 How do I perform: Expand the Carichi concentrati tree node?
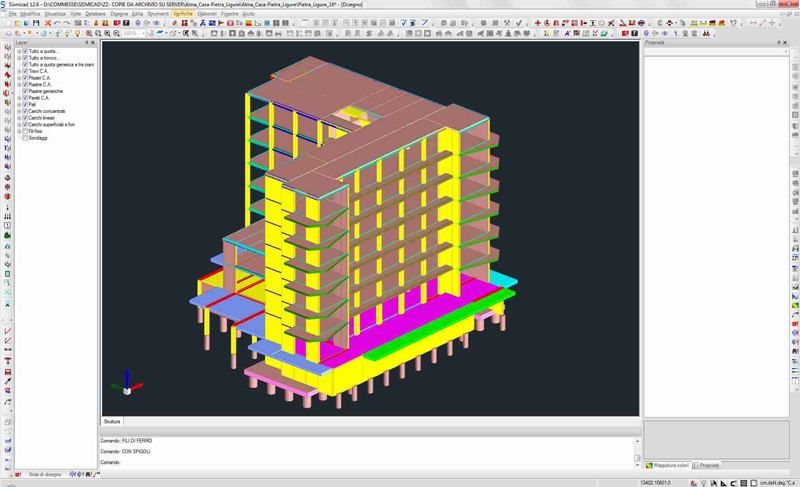19,111
